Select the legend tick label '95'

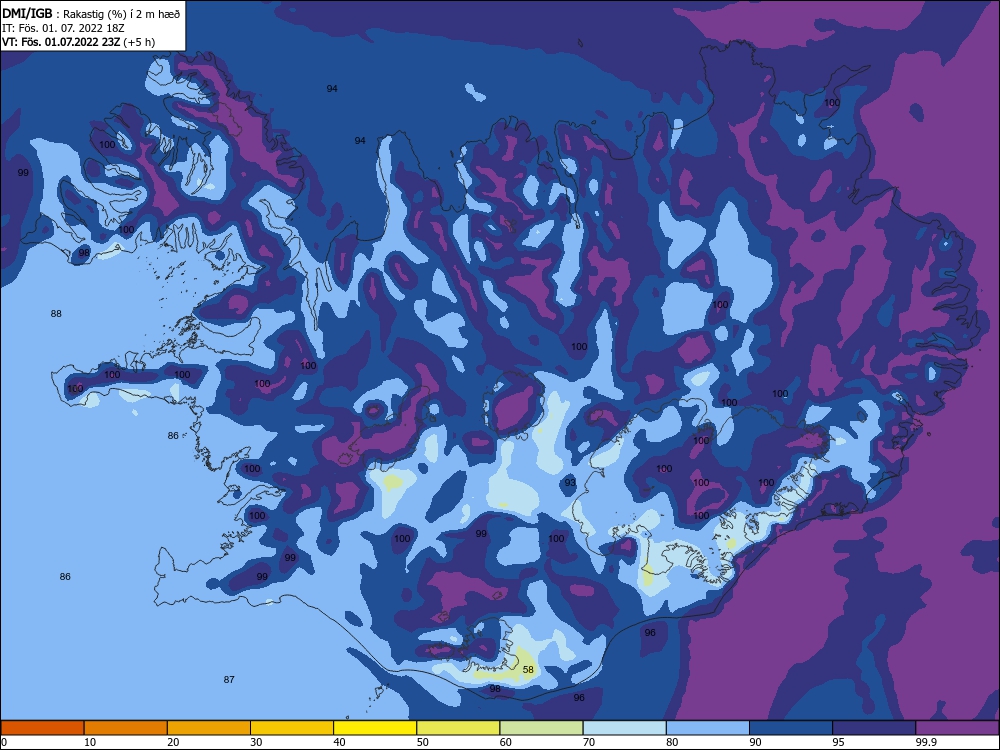coord(839,742)
